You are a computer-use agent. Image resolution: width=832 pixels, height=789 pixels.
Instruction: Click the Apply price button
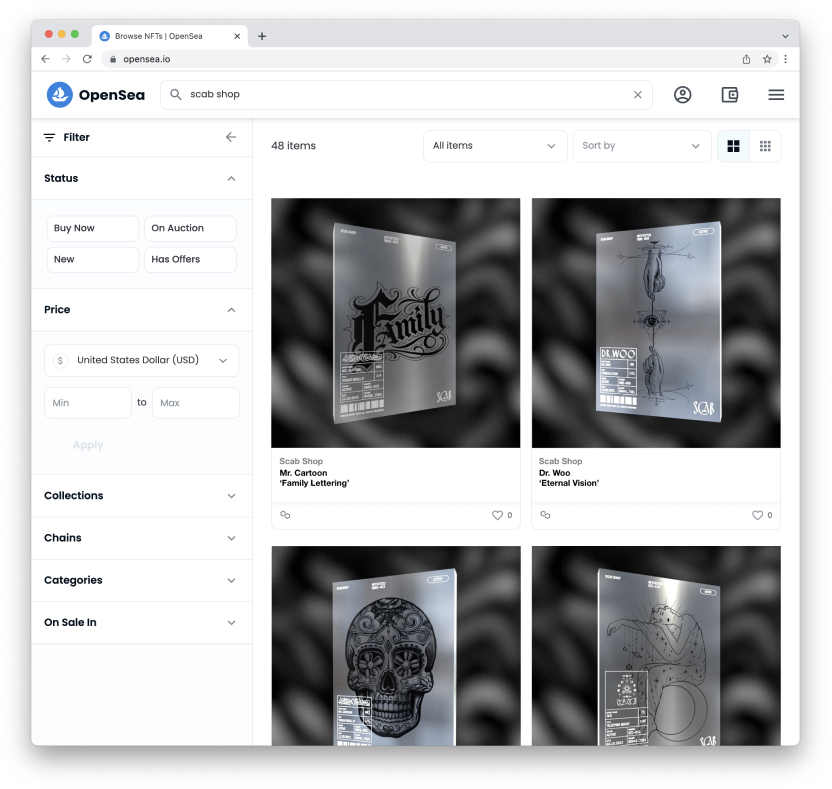(88, 445)
